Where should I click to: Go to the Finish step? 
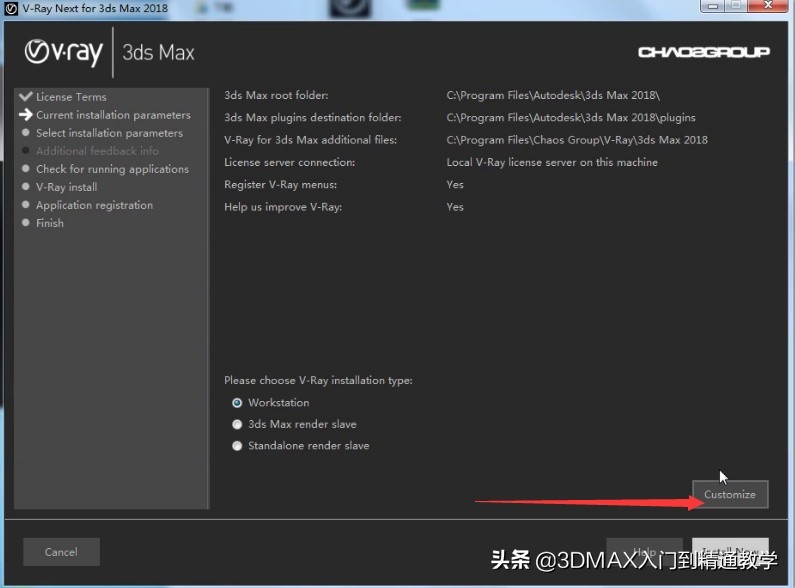point(50,223)
